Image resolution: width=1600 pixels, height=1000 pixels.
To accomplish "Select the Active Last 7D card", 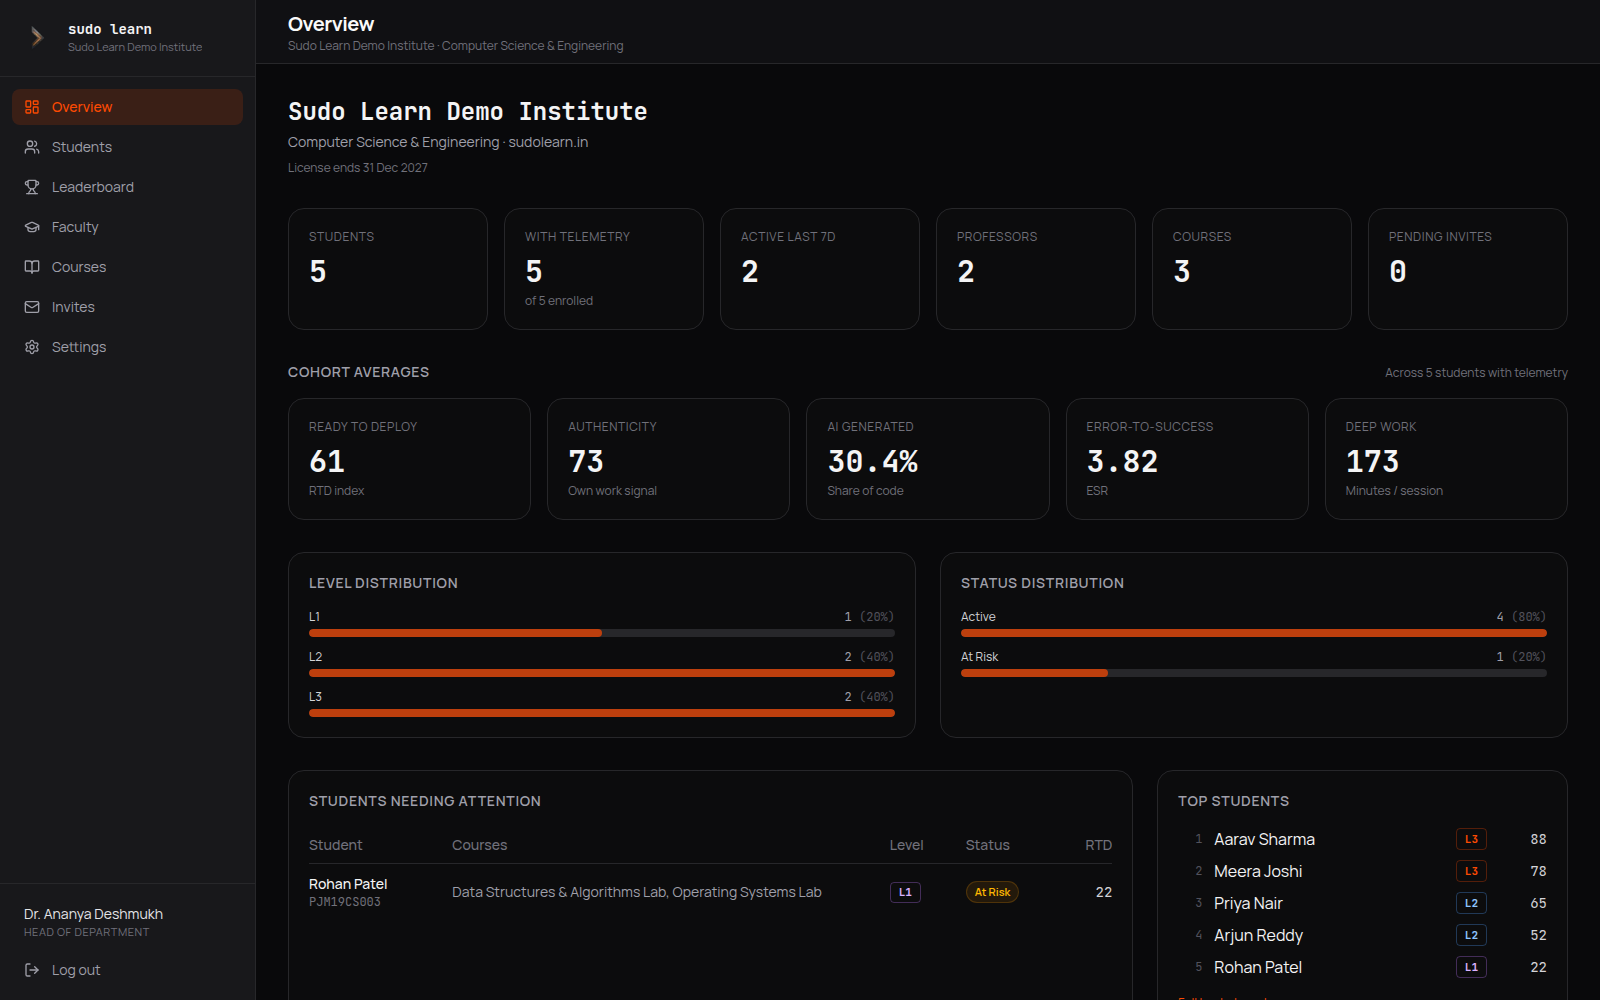I will click(x=820, y=269).
